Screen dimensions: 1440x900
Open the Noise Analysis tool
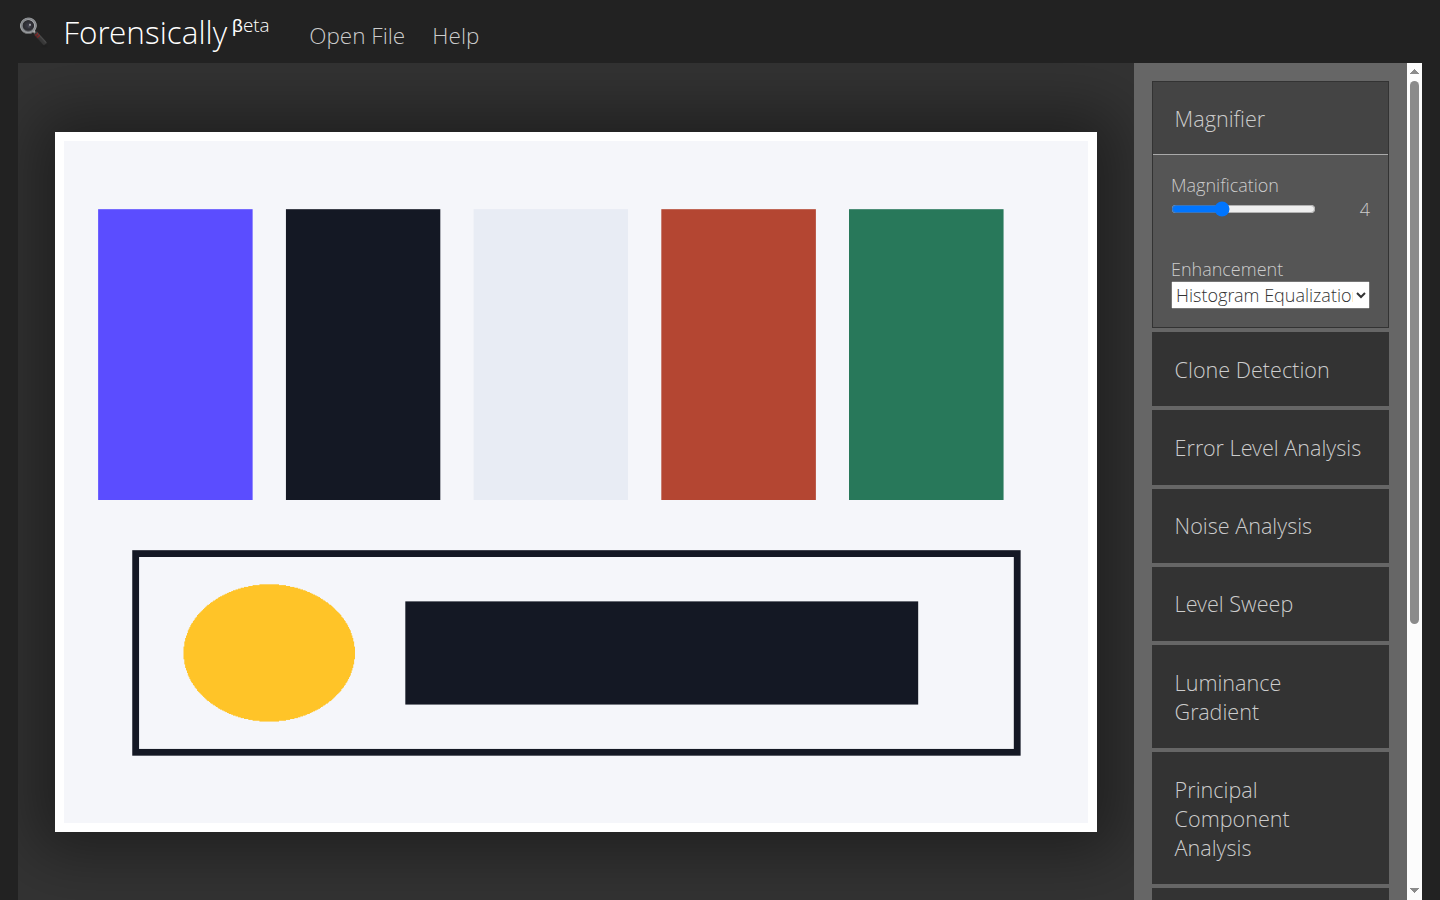coord(1270,526)
